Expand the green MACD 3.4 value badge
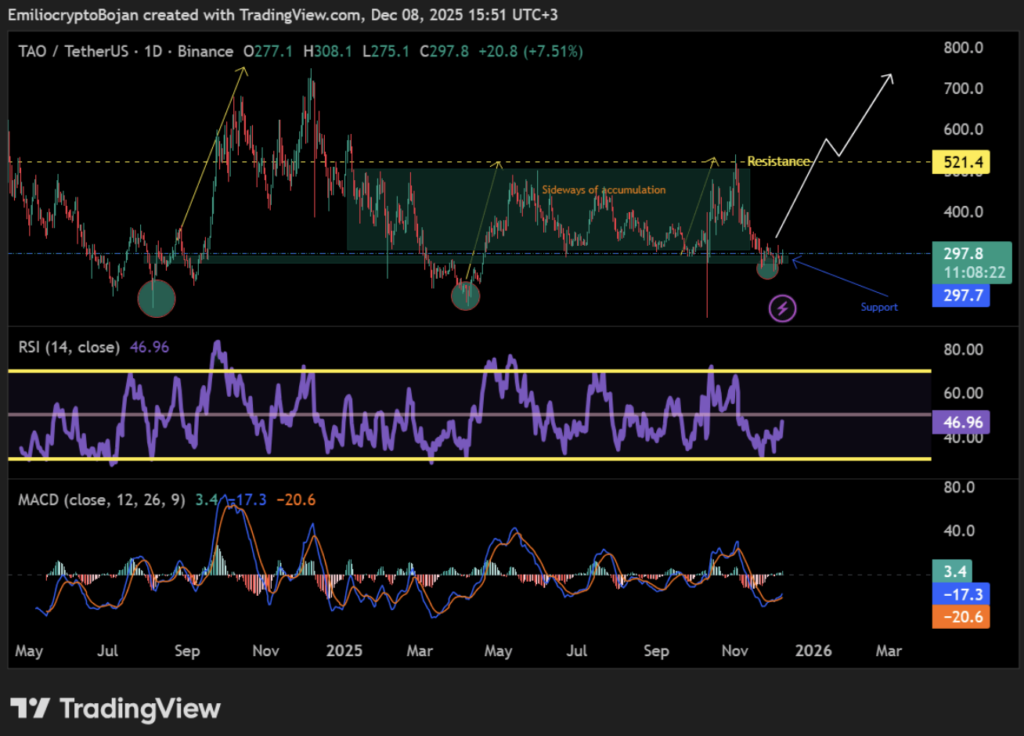This screenshot has height=736, width=1024. point(954,571)
